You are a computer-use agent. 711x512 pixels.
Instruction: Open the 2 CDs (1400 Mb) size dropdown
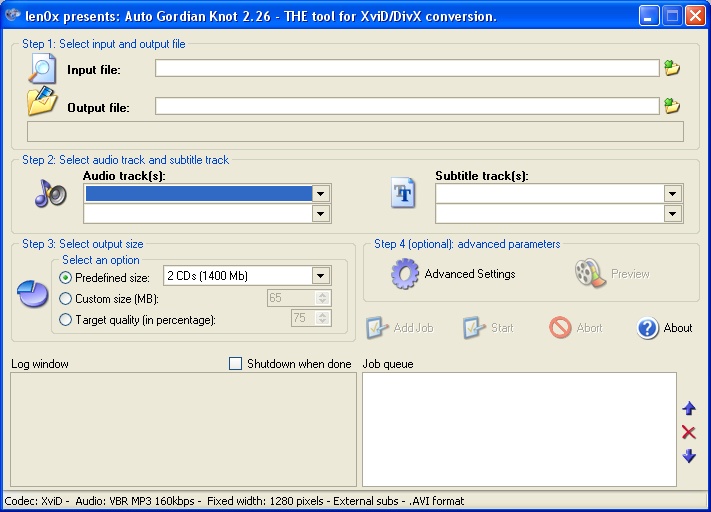click(x=321, y=276)
